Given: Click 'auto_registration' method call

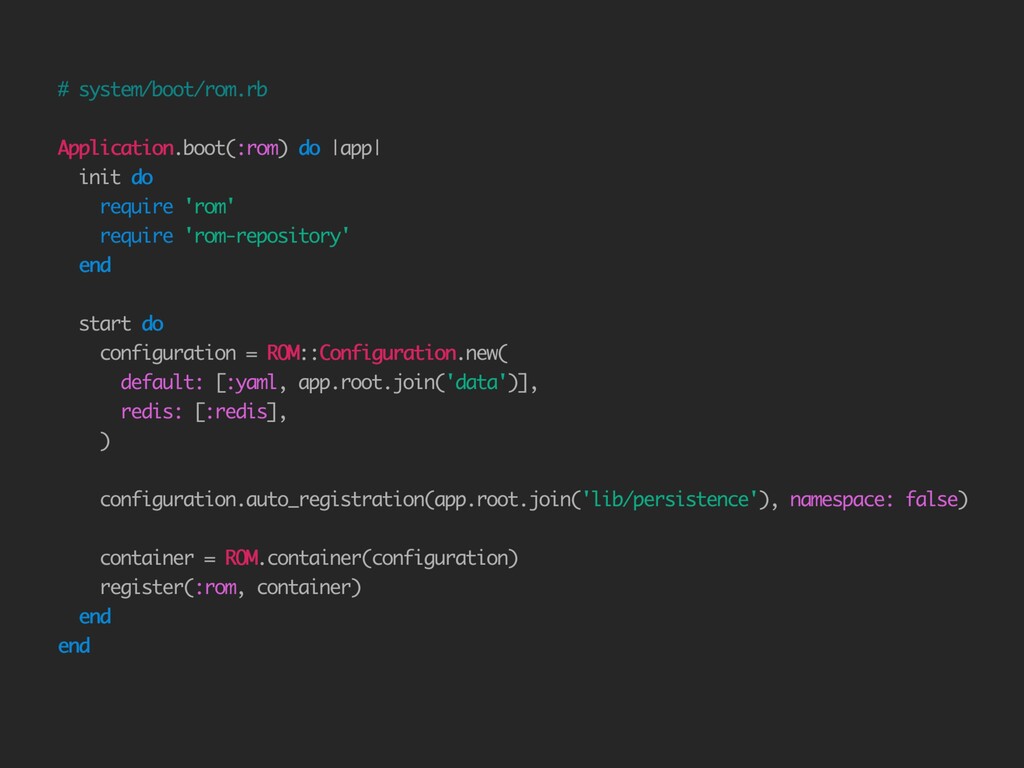Looking at the screenshot, I should (335, 500).
